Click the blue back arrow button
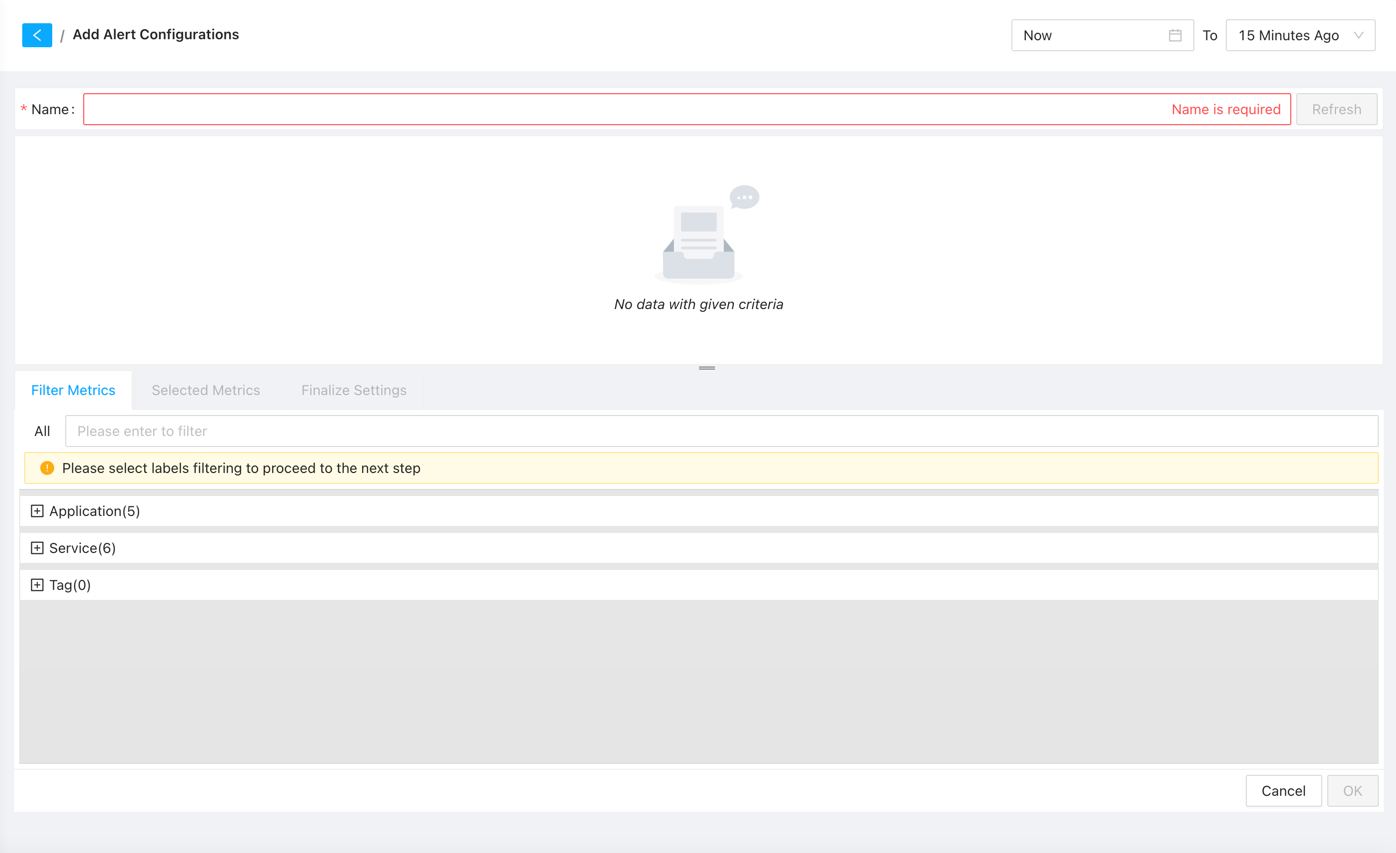1396x853 pixels. tap(37, 35)
